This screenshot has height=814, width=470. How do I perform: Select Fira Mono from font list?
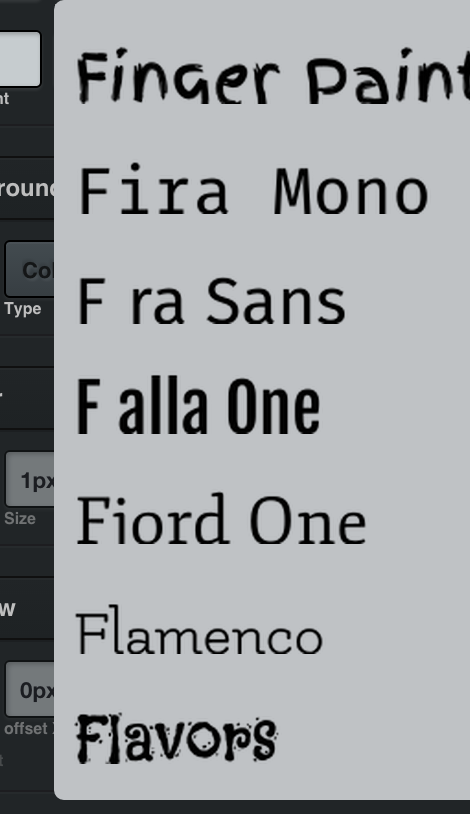pyautogui.click(x=253, y=190)
